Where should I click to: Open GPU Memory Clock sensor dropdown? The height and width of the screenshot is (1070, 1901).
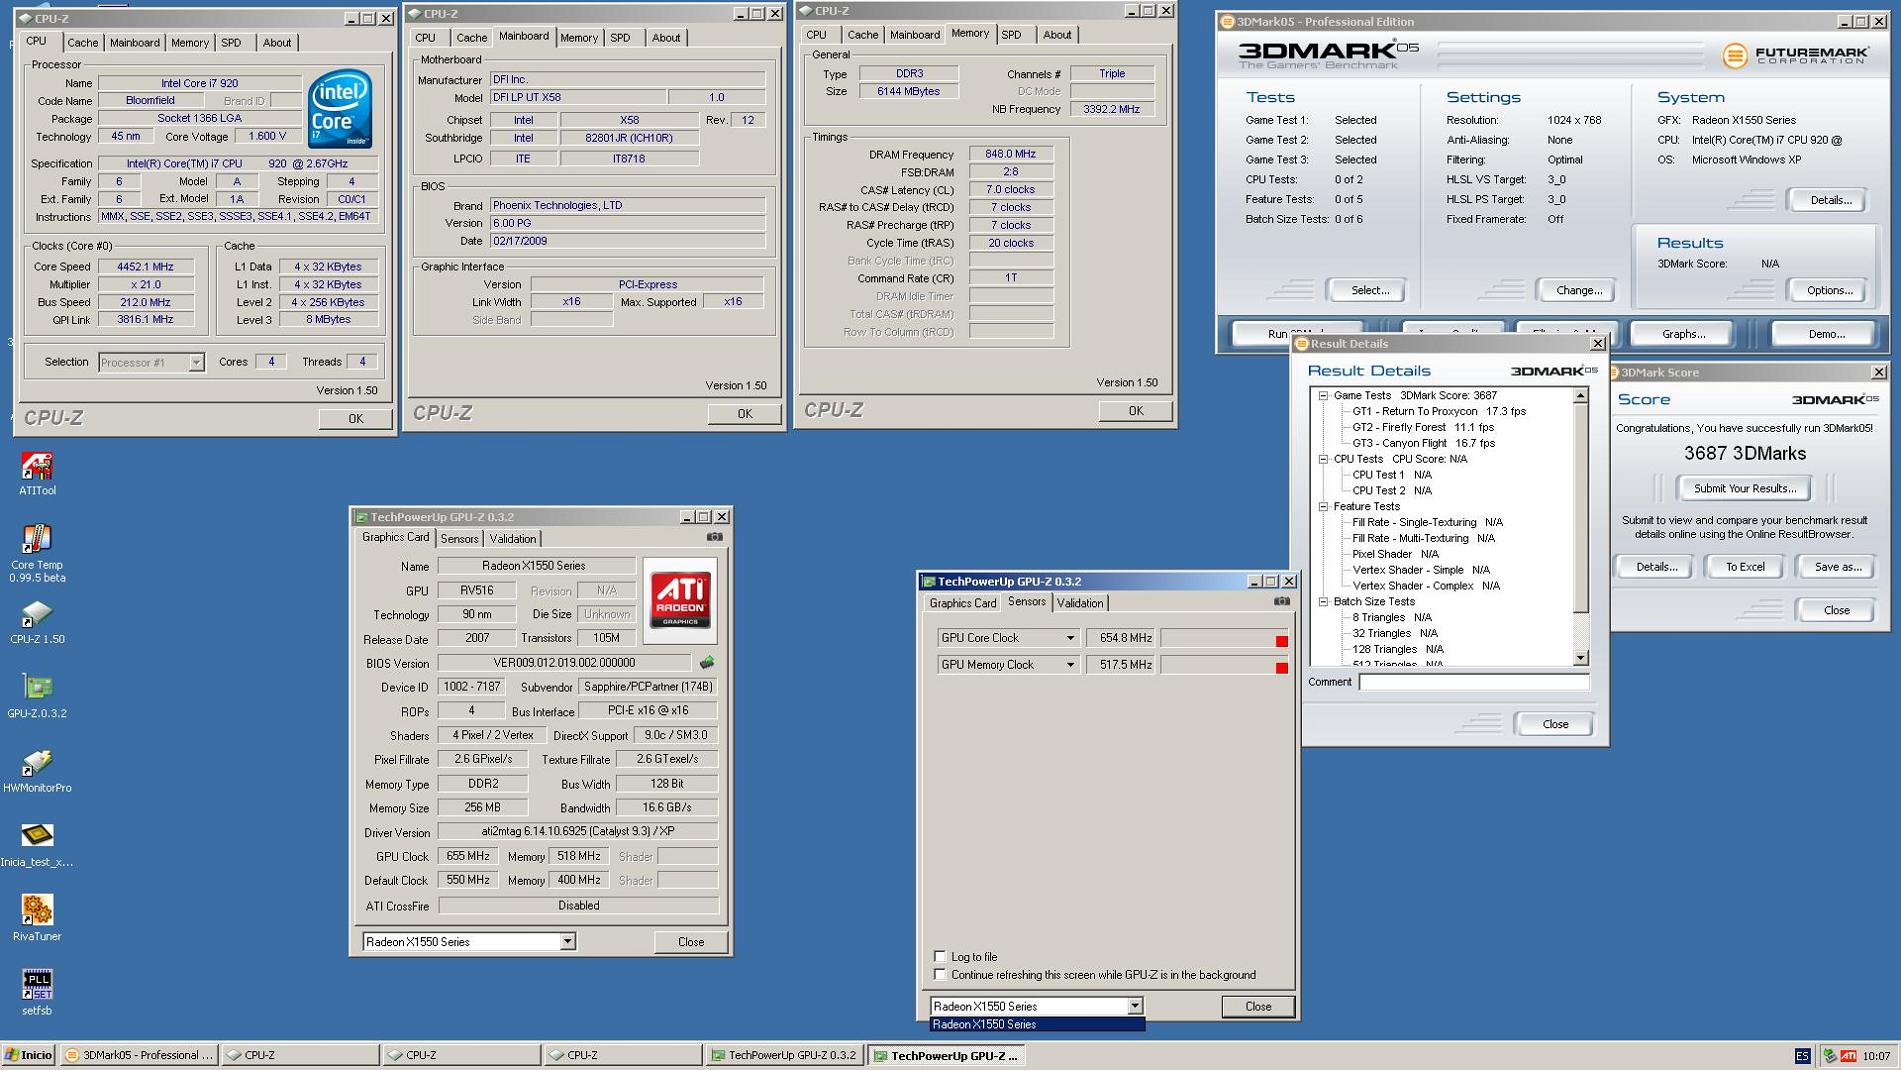[1069, 665]
